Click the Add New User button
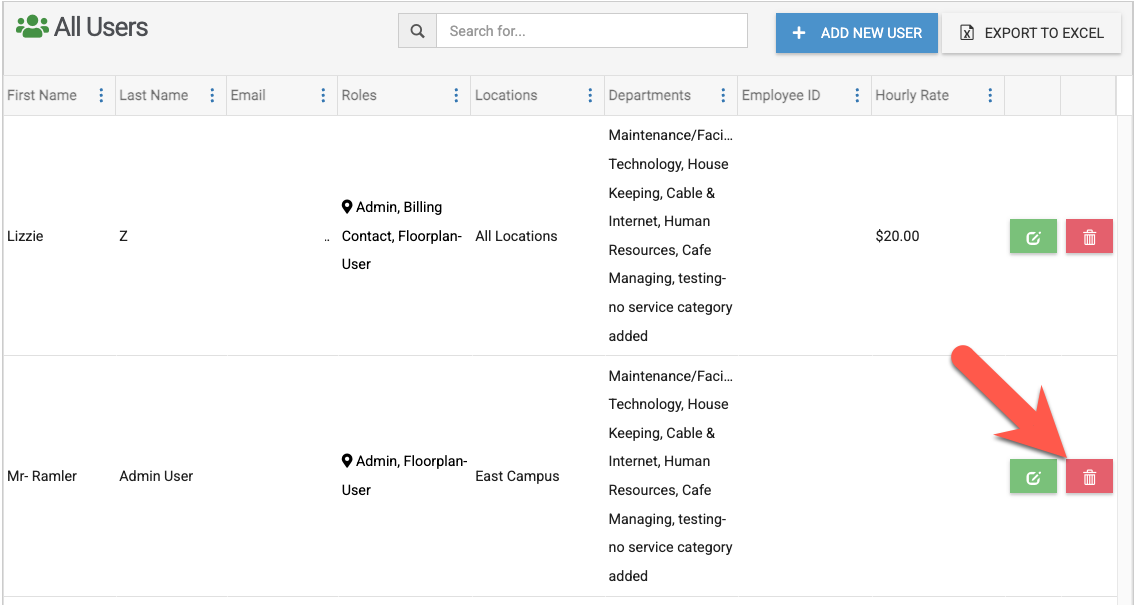Viewport: 1146px width, 605px height. [x=856, y=33]
